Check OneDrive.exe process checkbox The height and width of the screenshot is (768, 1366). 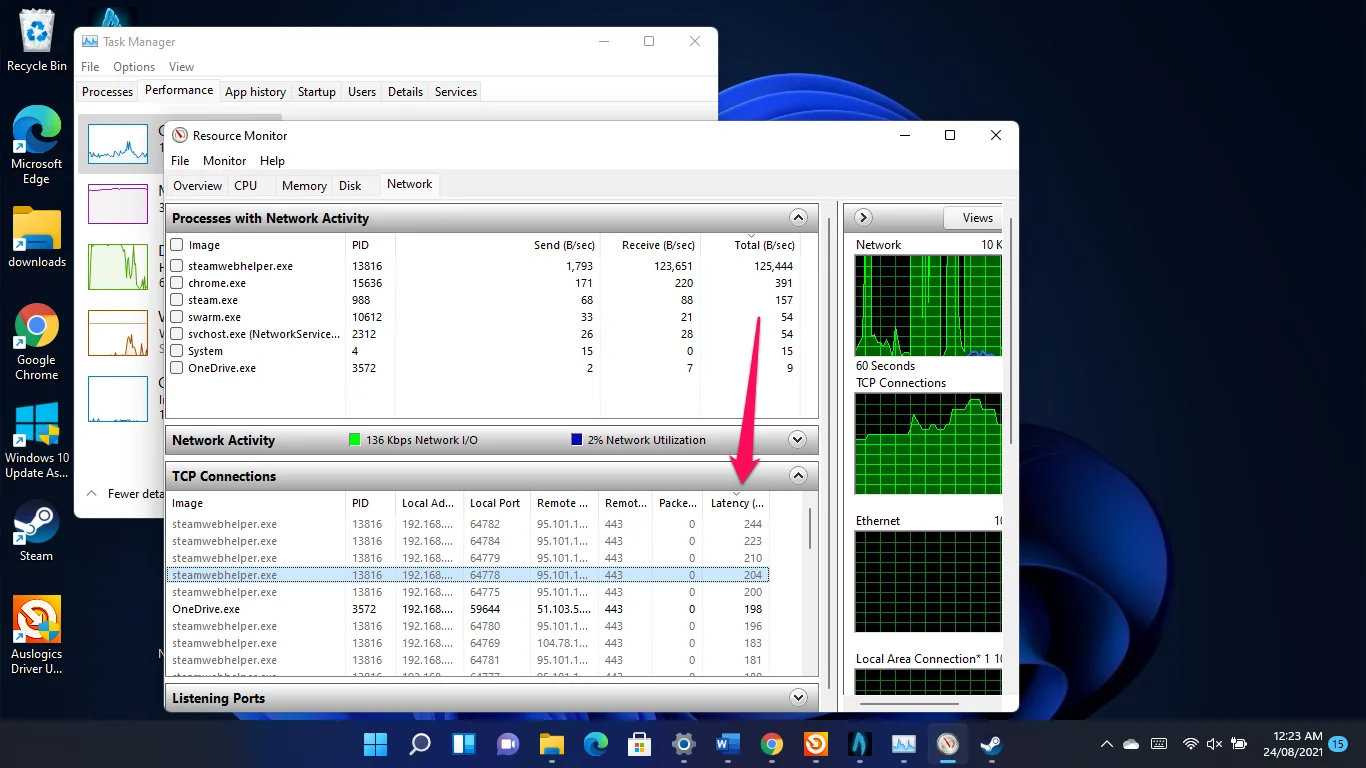177,368
